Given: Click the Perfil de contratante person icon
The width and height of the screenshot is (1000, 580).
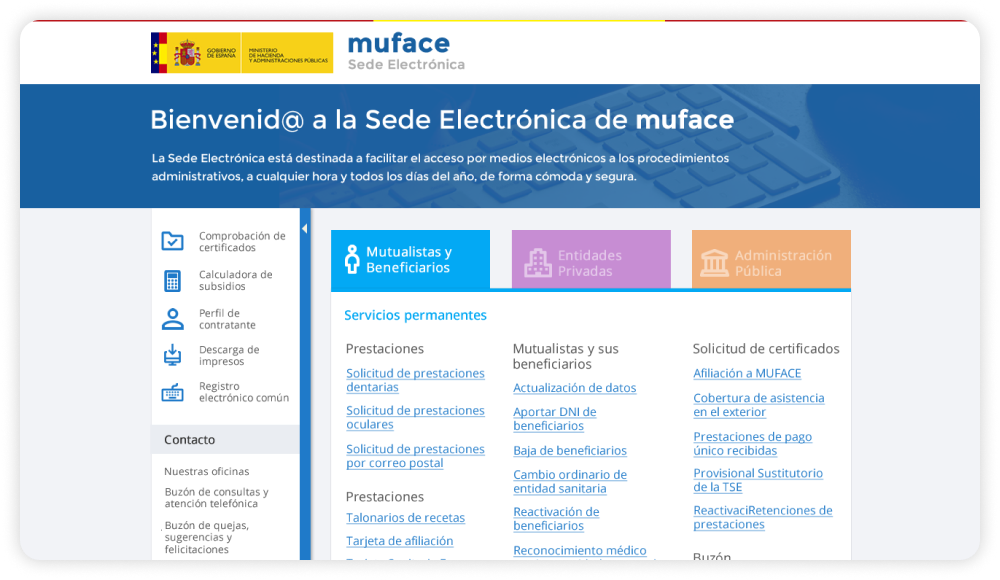Looking at the screenshot, I should [172, 319].
